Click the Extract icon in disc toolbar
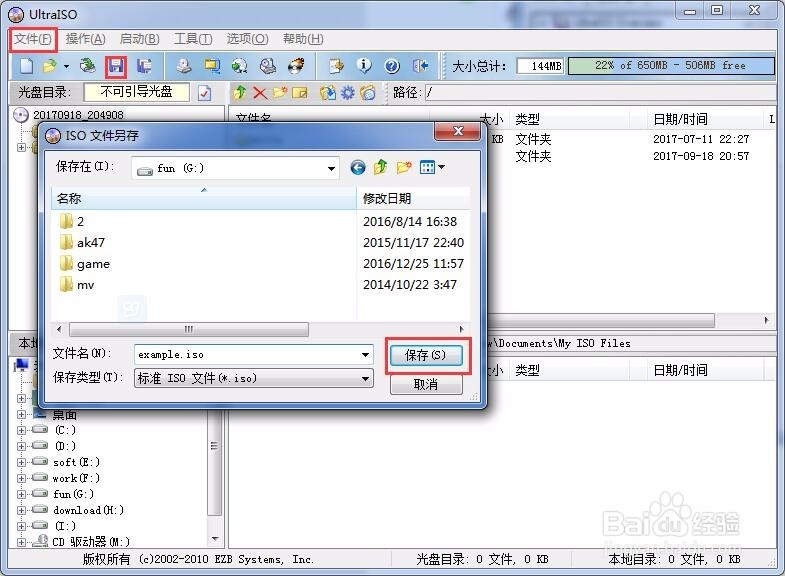This screenshot has width=785, height=576. pyautogui.click(x=328, y=93)
